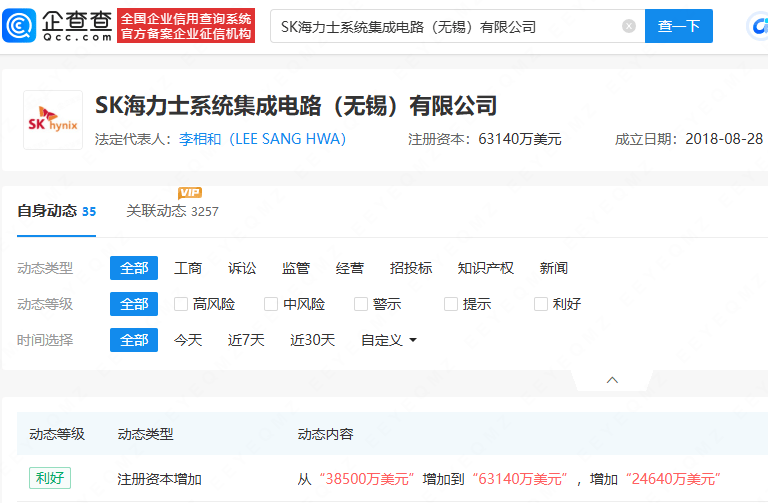768x503 pixels.
Task: Collapse the filter panel with the up chevron
Action: (x=612, y=380)
